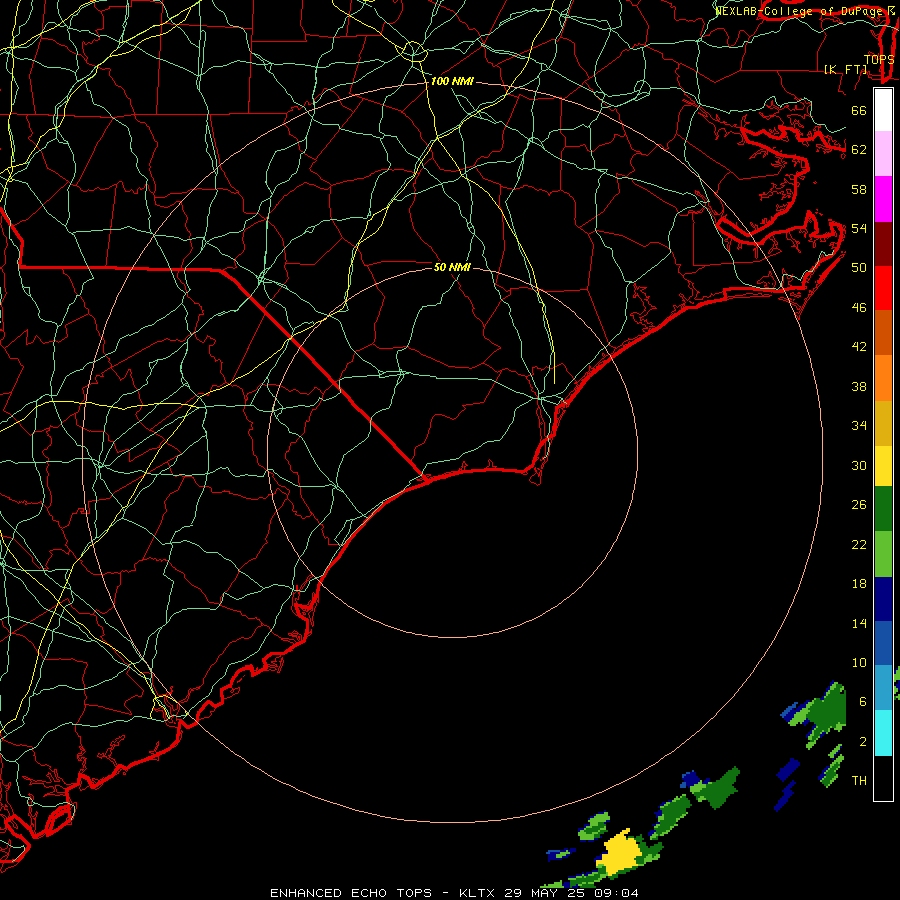Click the TH threshold legend label
Screen dimensions: 900x900
(x=859, y=781)
